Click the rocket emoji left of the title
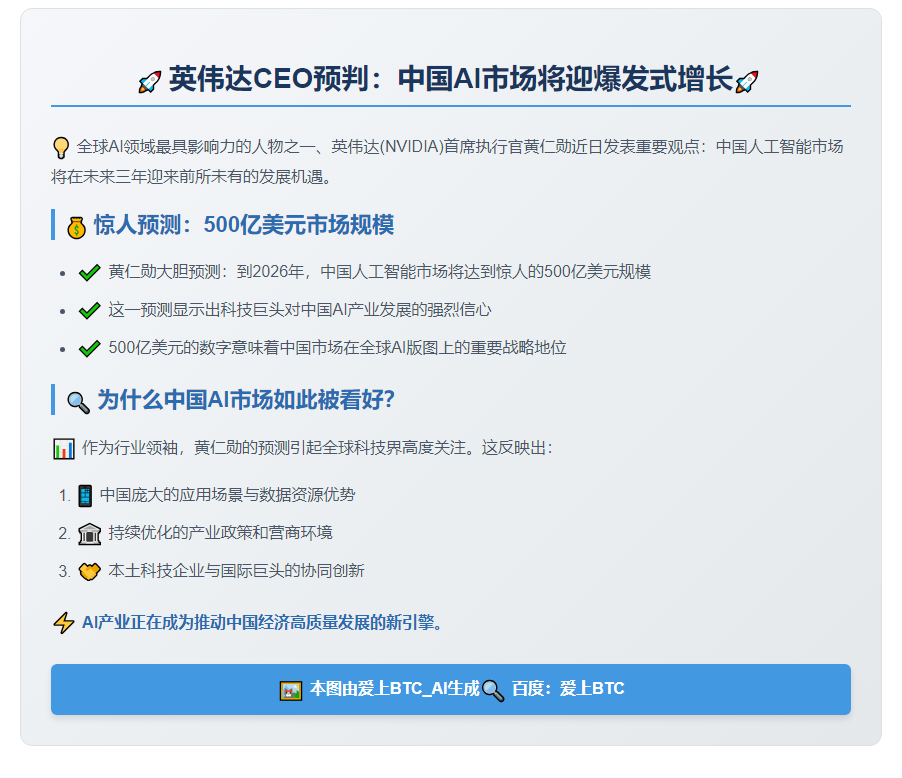Image resolution: width=902 pixels, height=778 pixels. coord(150,82)
